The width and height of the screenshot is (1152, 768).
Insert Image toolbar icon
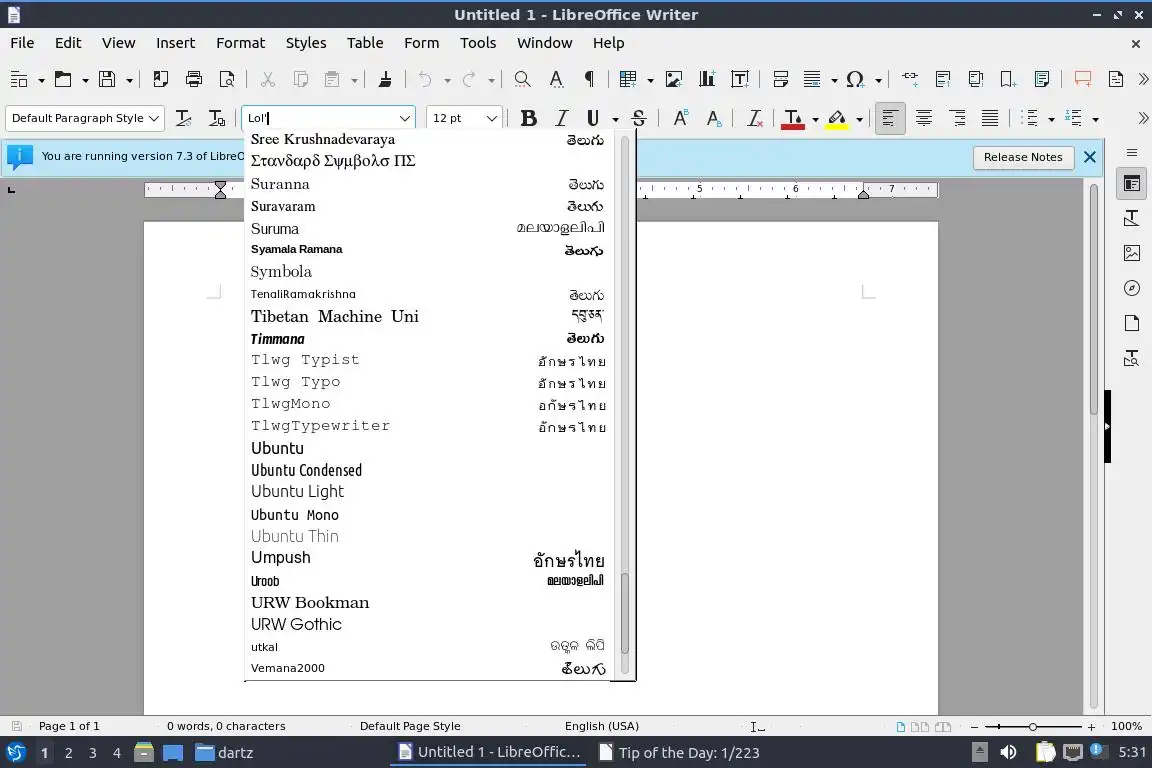coord(674,79)
